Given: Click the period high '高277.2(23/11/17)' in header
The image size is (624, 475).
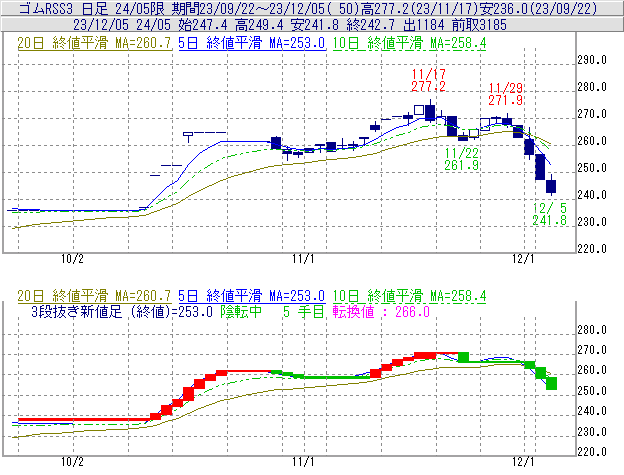Looking at the screenshot, I should point(419,8).
